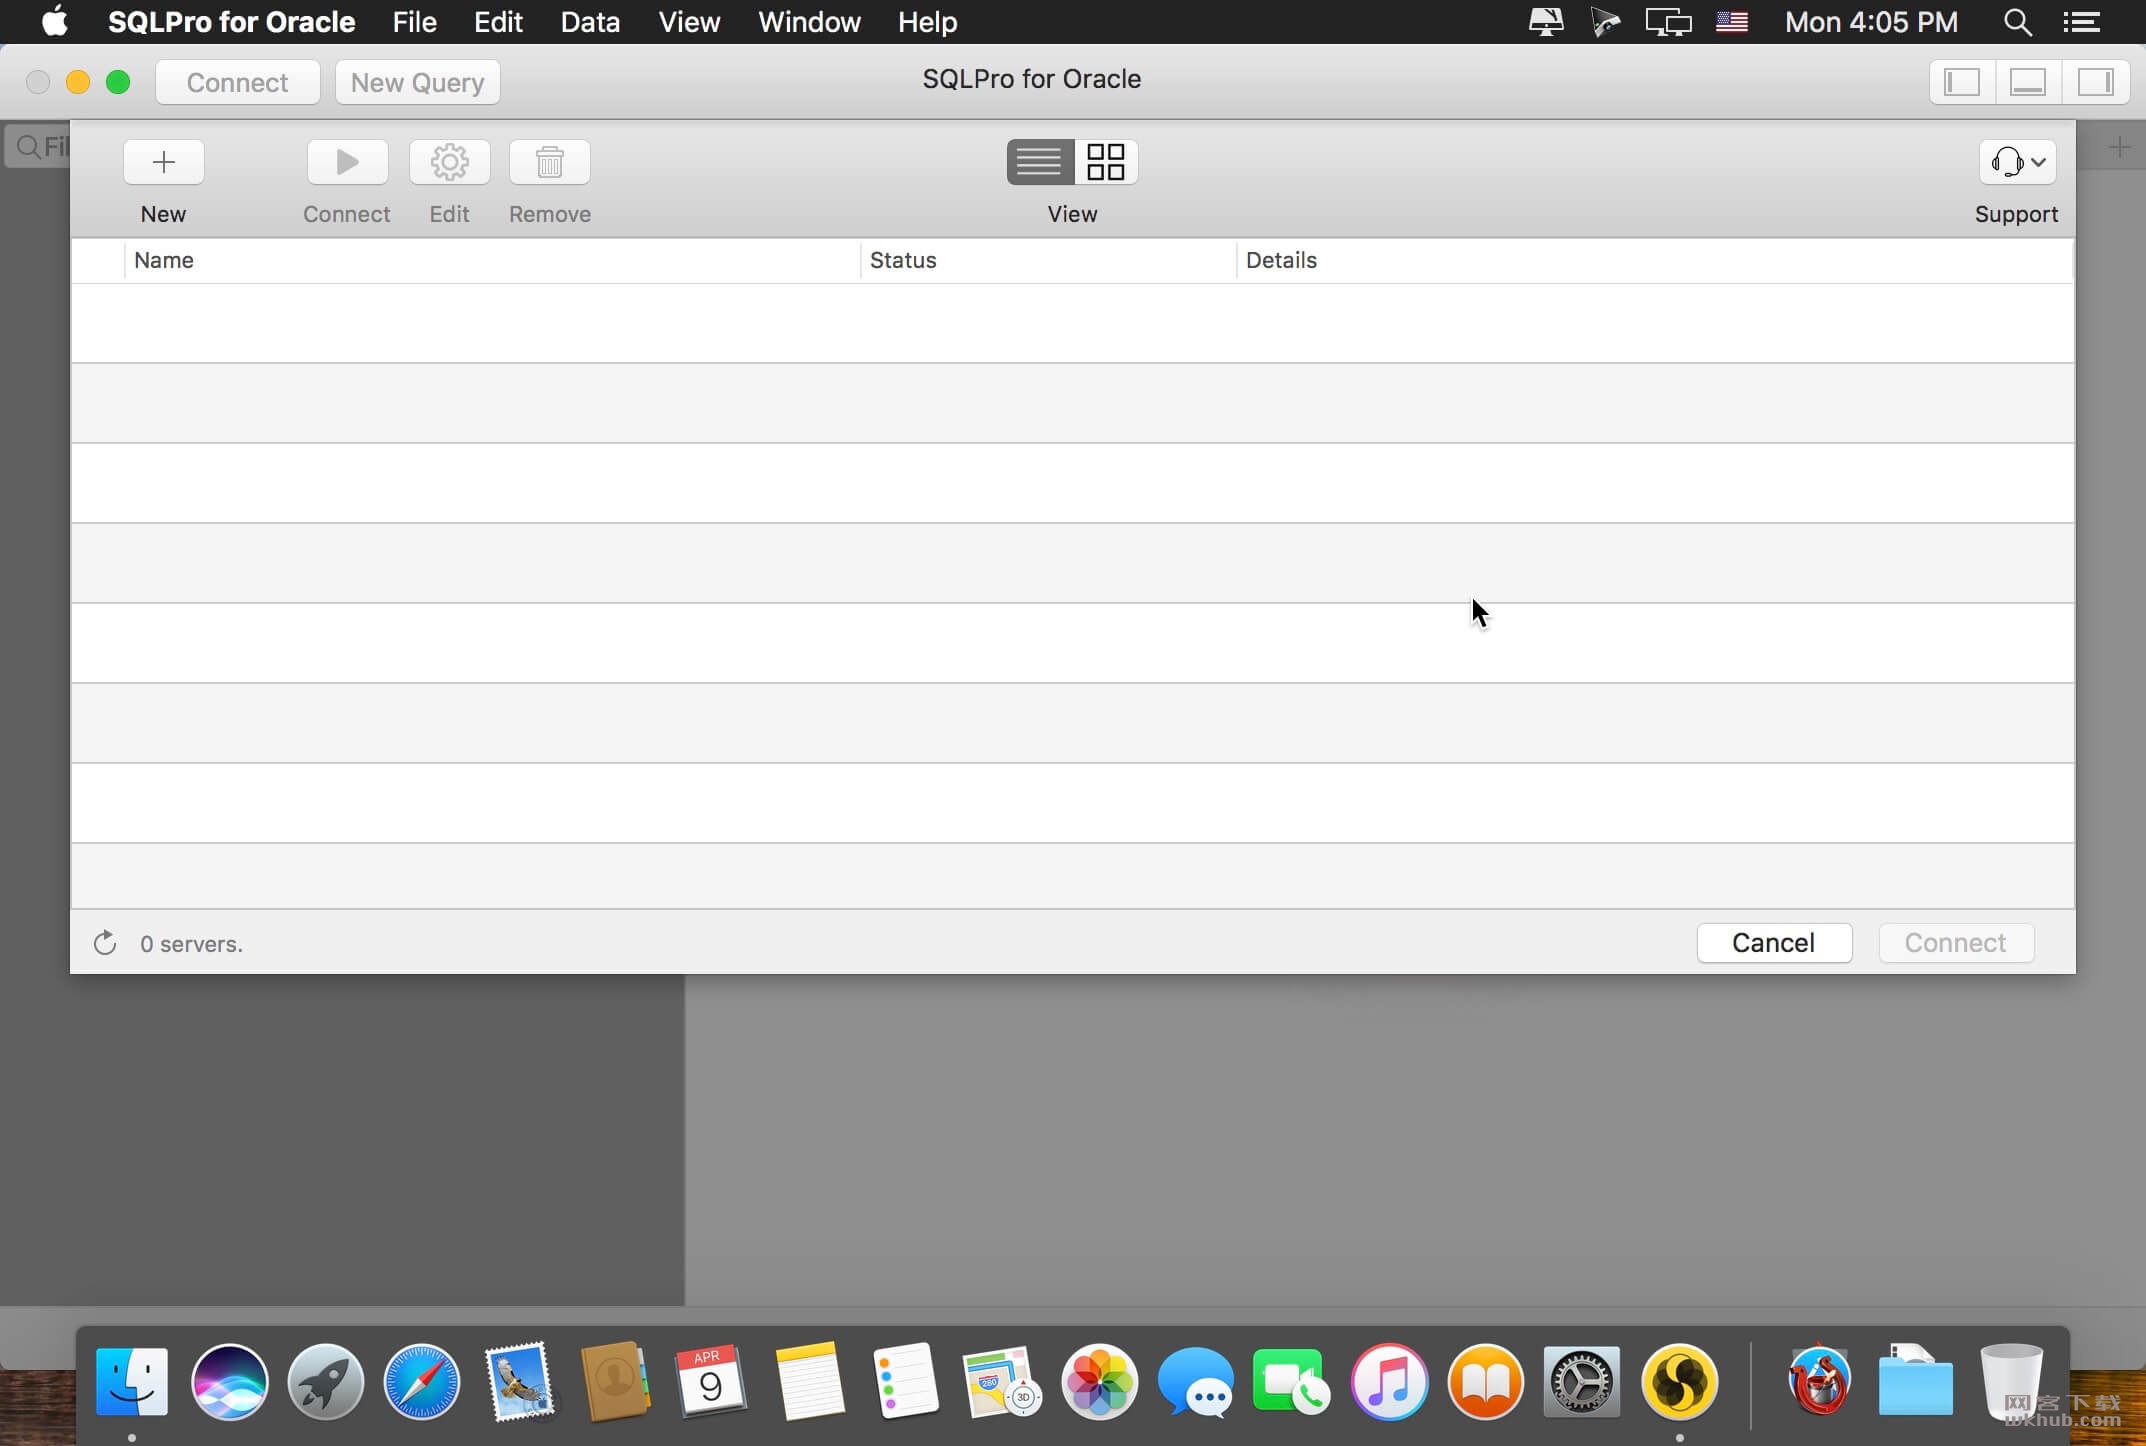Toggle the right sidebar panel
The image size is (2146, 1446).
tap(2095, 82)
